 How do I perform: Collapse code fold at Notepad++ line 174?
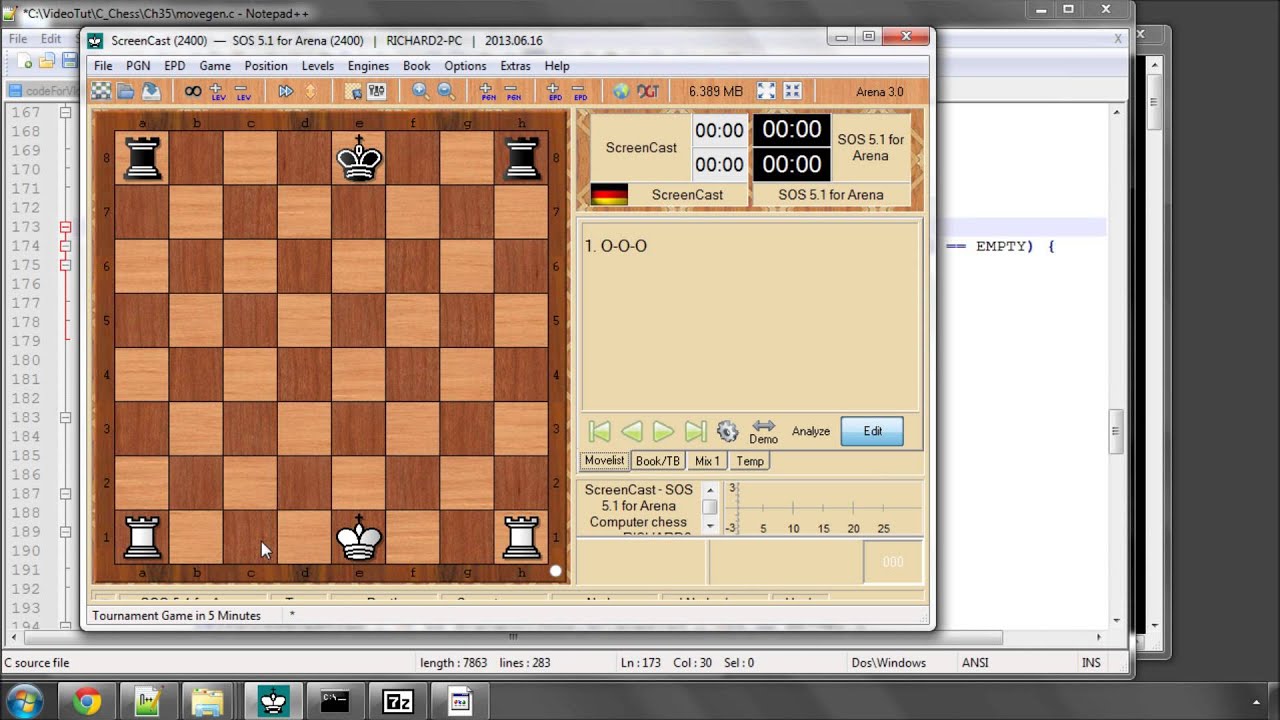pyautogui.click(x=66, y=246)
